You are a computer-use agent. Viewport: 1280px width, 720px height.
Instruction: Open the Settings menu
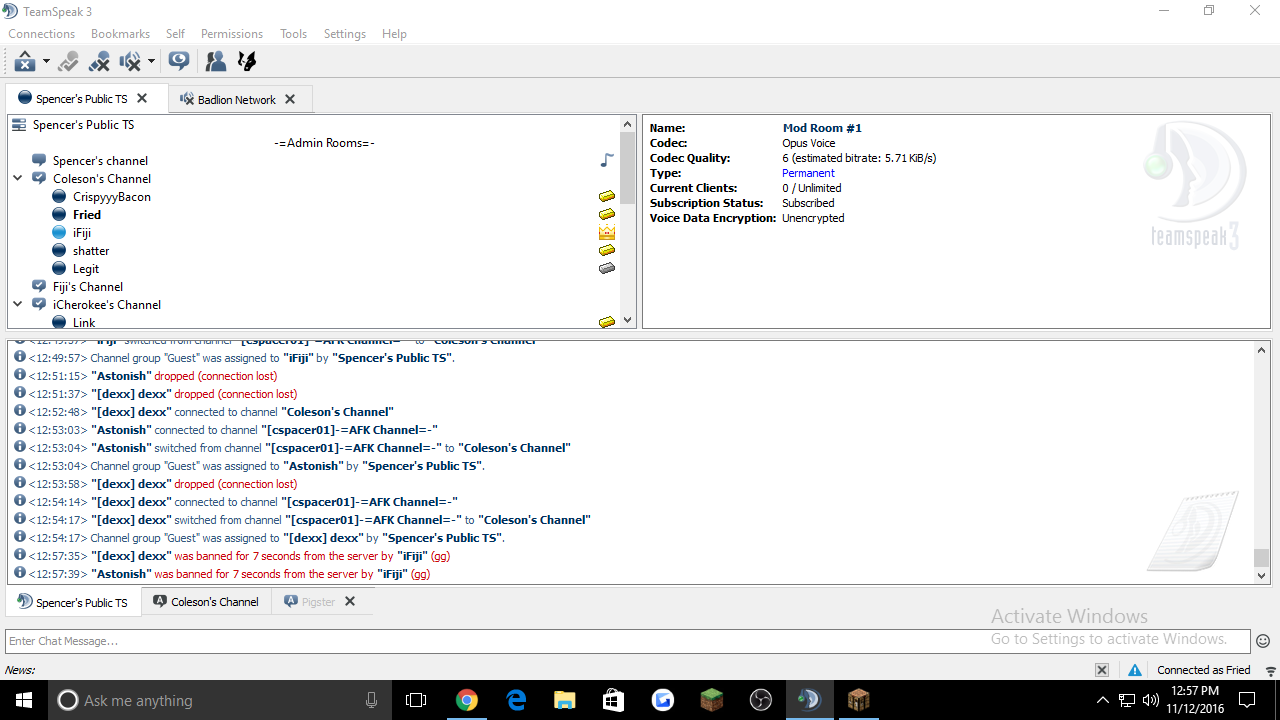345,34
